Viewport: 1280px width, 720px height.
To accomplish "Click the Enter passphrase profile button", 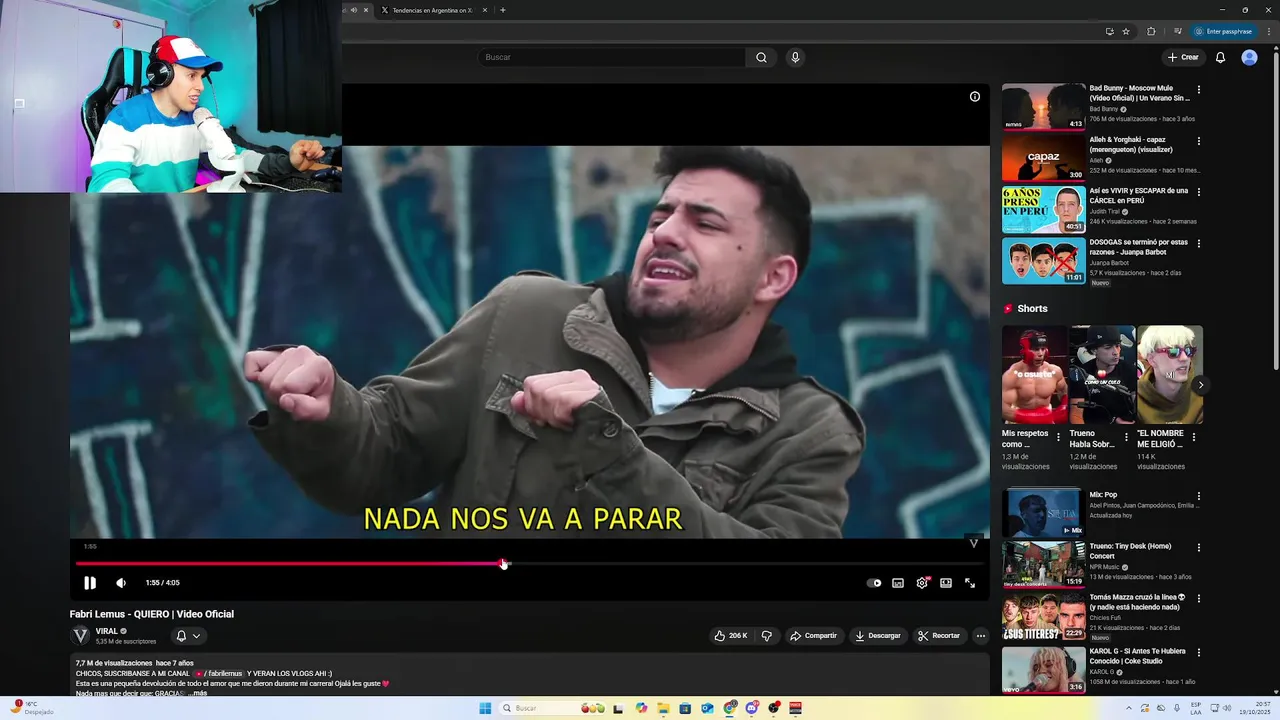I will coord(1223,31).
